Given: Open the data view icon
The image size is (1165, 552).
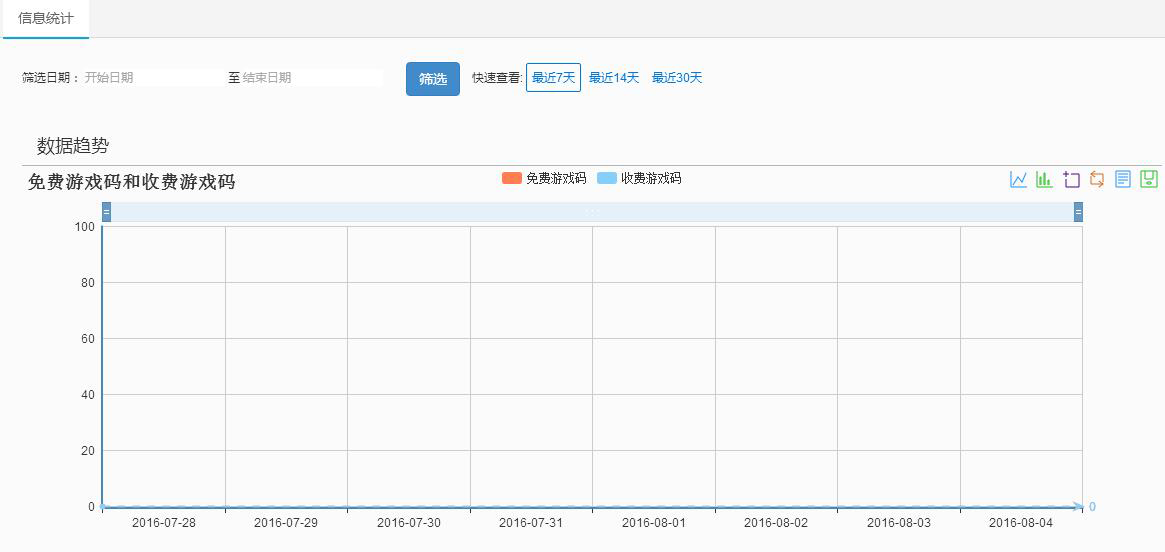Looking at the screenshot, I should pyautogui.click(x=1123, y=180).
